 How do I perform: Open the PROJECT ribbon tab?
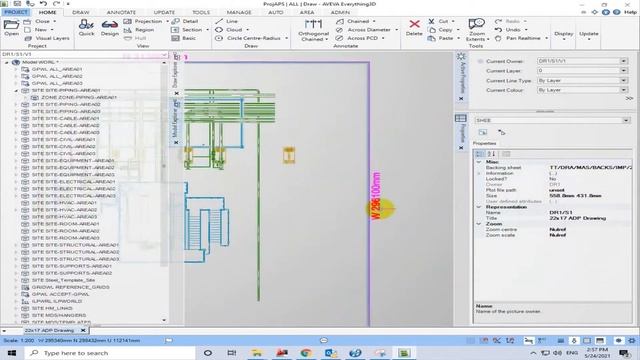click(16, 12)
